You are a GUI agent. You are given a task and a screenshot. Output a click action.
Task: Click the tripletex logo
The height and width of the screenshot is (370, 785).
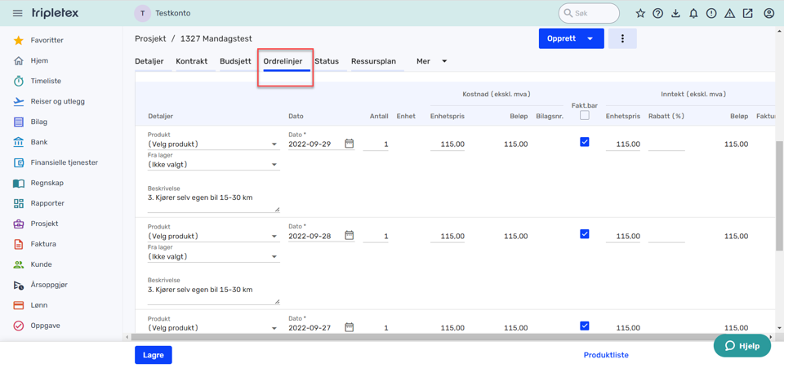[55, 13]
